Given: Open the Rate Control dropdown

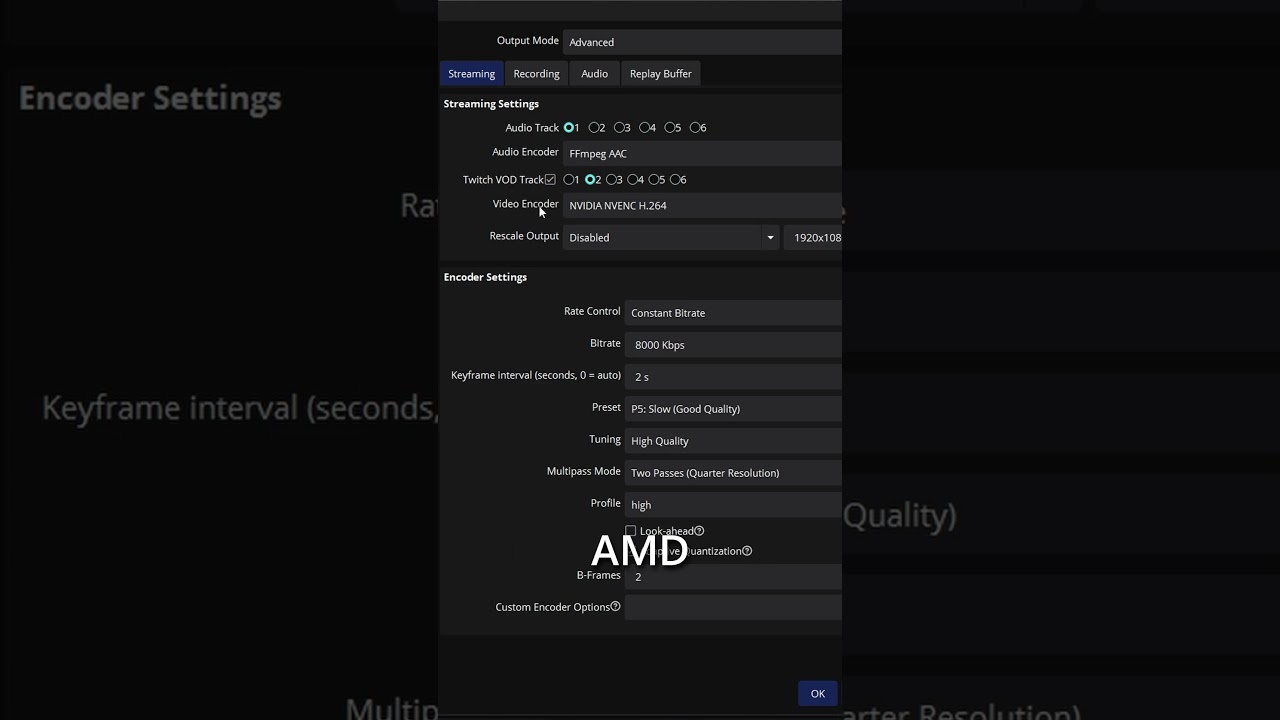Looking at the screenshot, I should pos(733,313).
